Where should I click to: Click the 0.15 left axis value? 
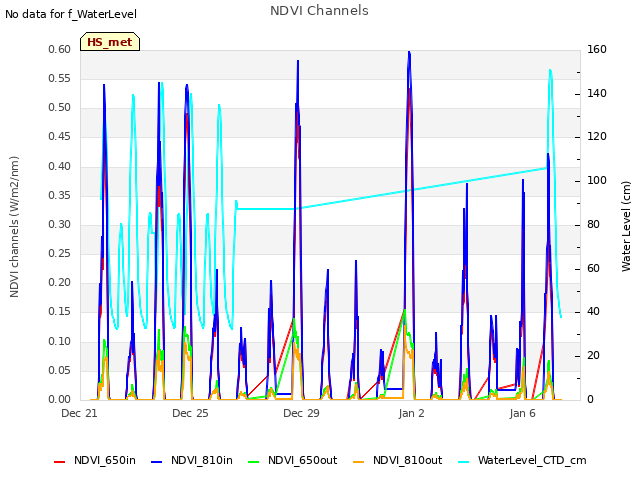[x=60, y=311]
